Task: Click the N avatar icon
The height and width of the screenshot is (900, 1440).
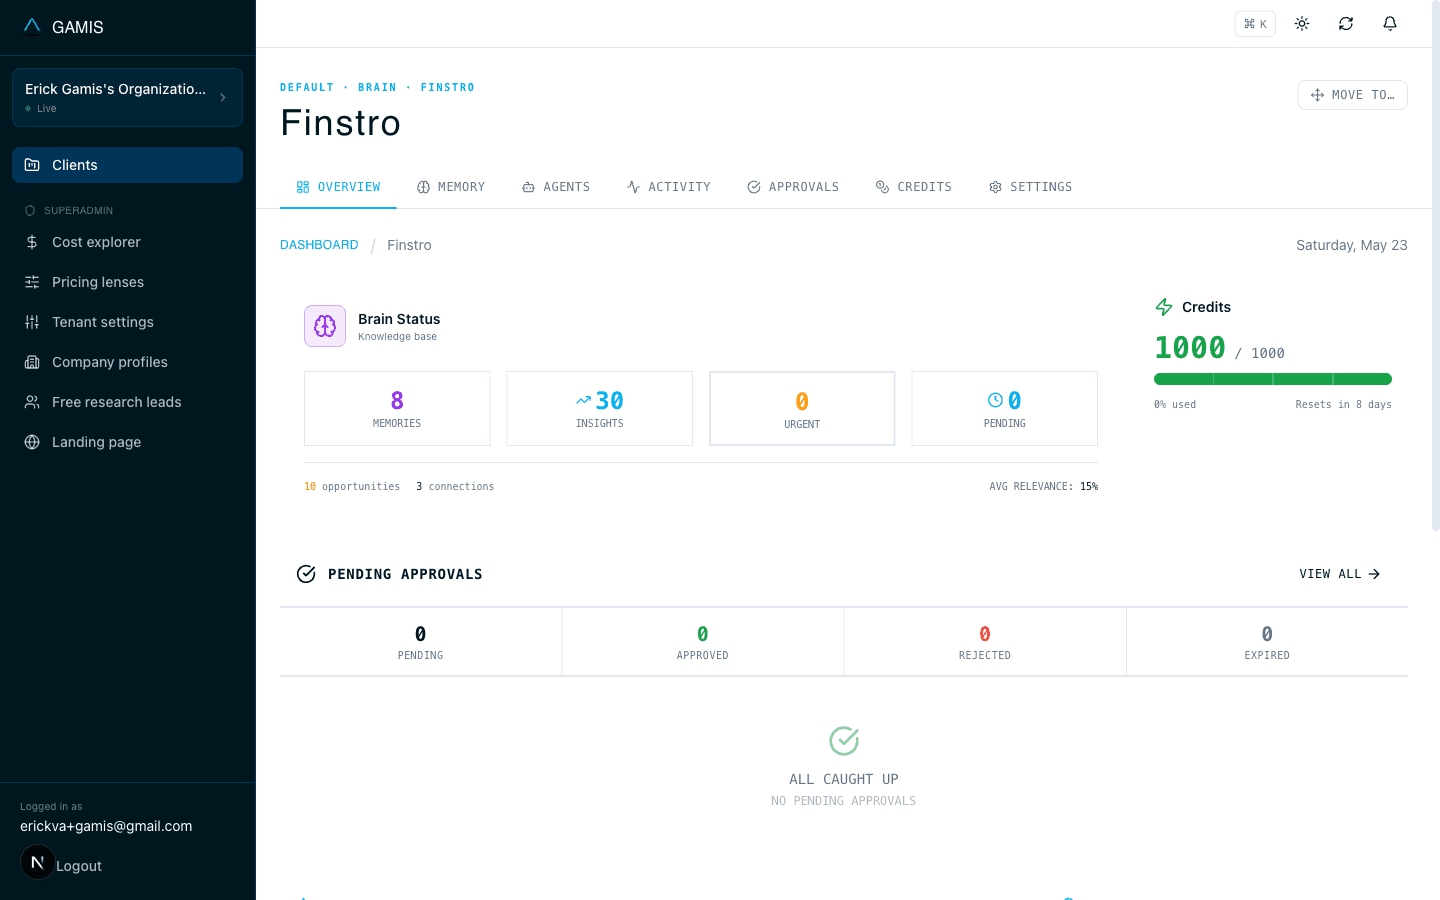Action: point(38,862)
